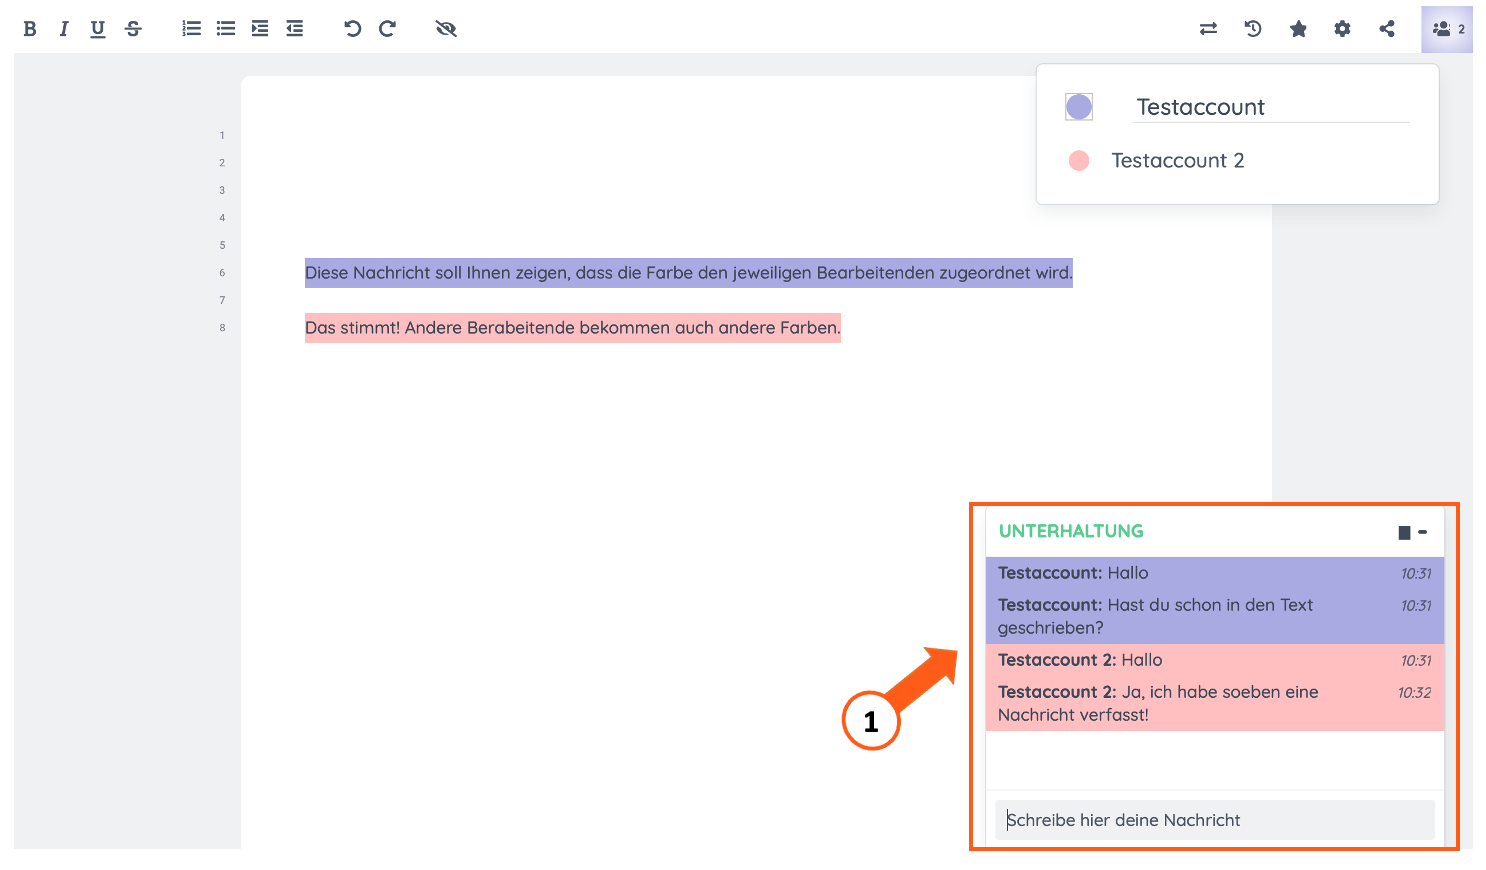The image size is (1486, 870).
Task: Toggle the connected users panel button
Action: (x=1447, y=29)
